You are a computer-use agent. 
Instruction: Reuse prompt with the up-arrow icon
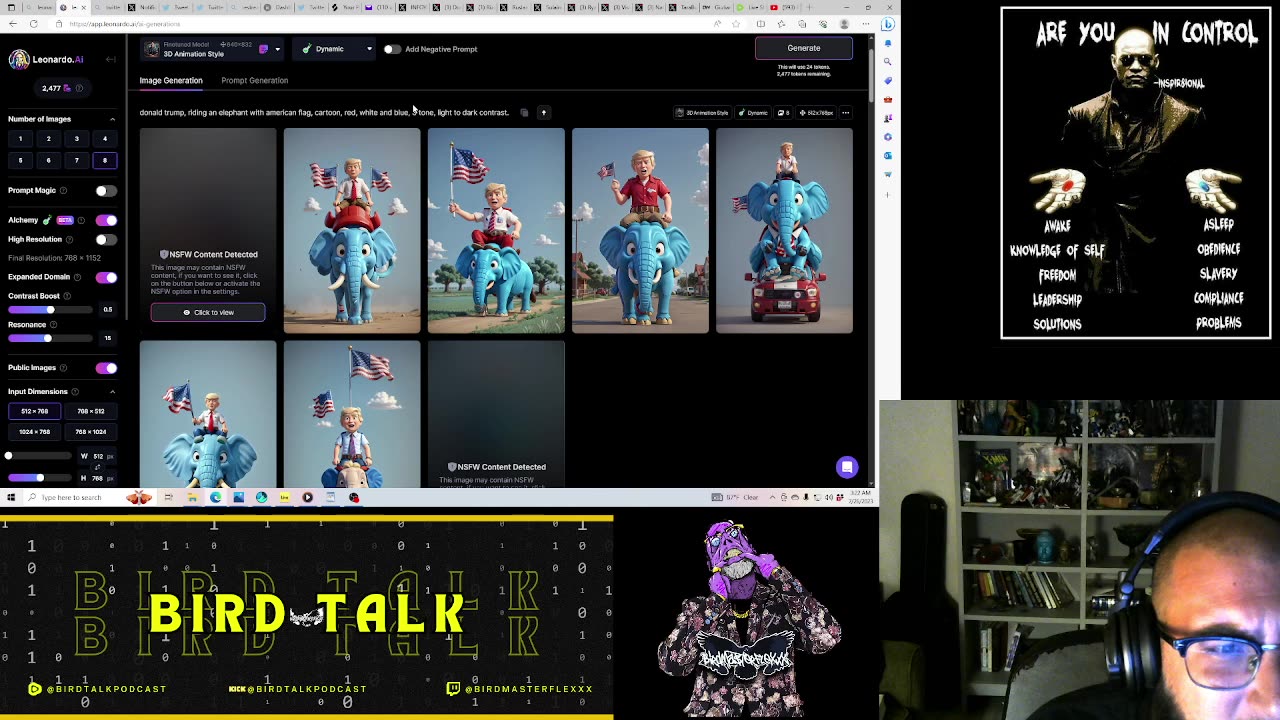543,113
